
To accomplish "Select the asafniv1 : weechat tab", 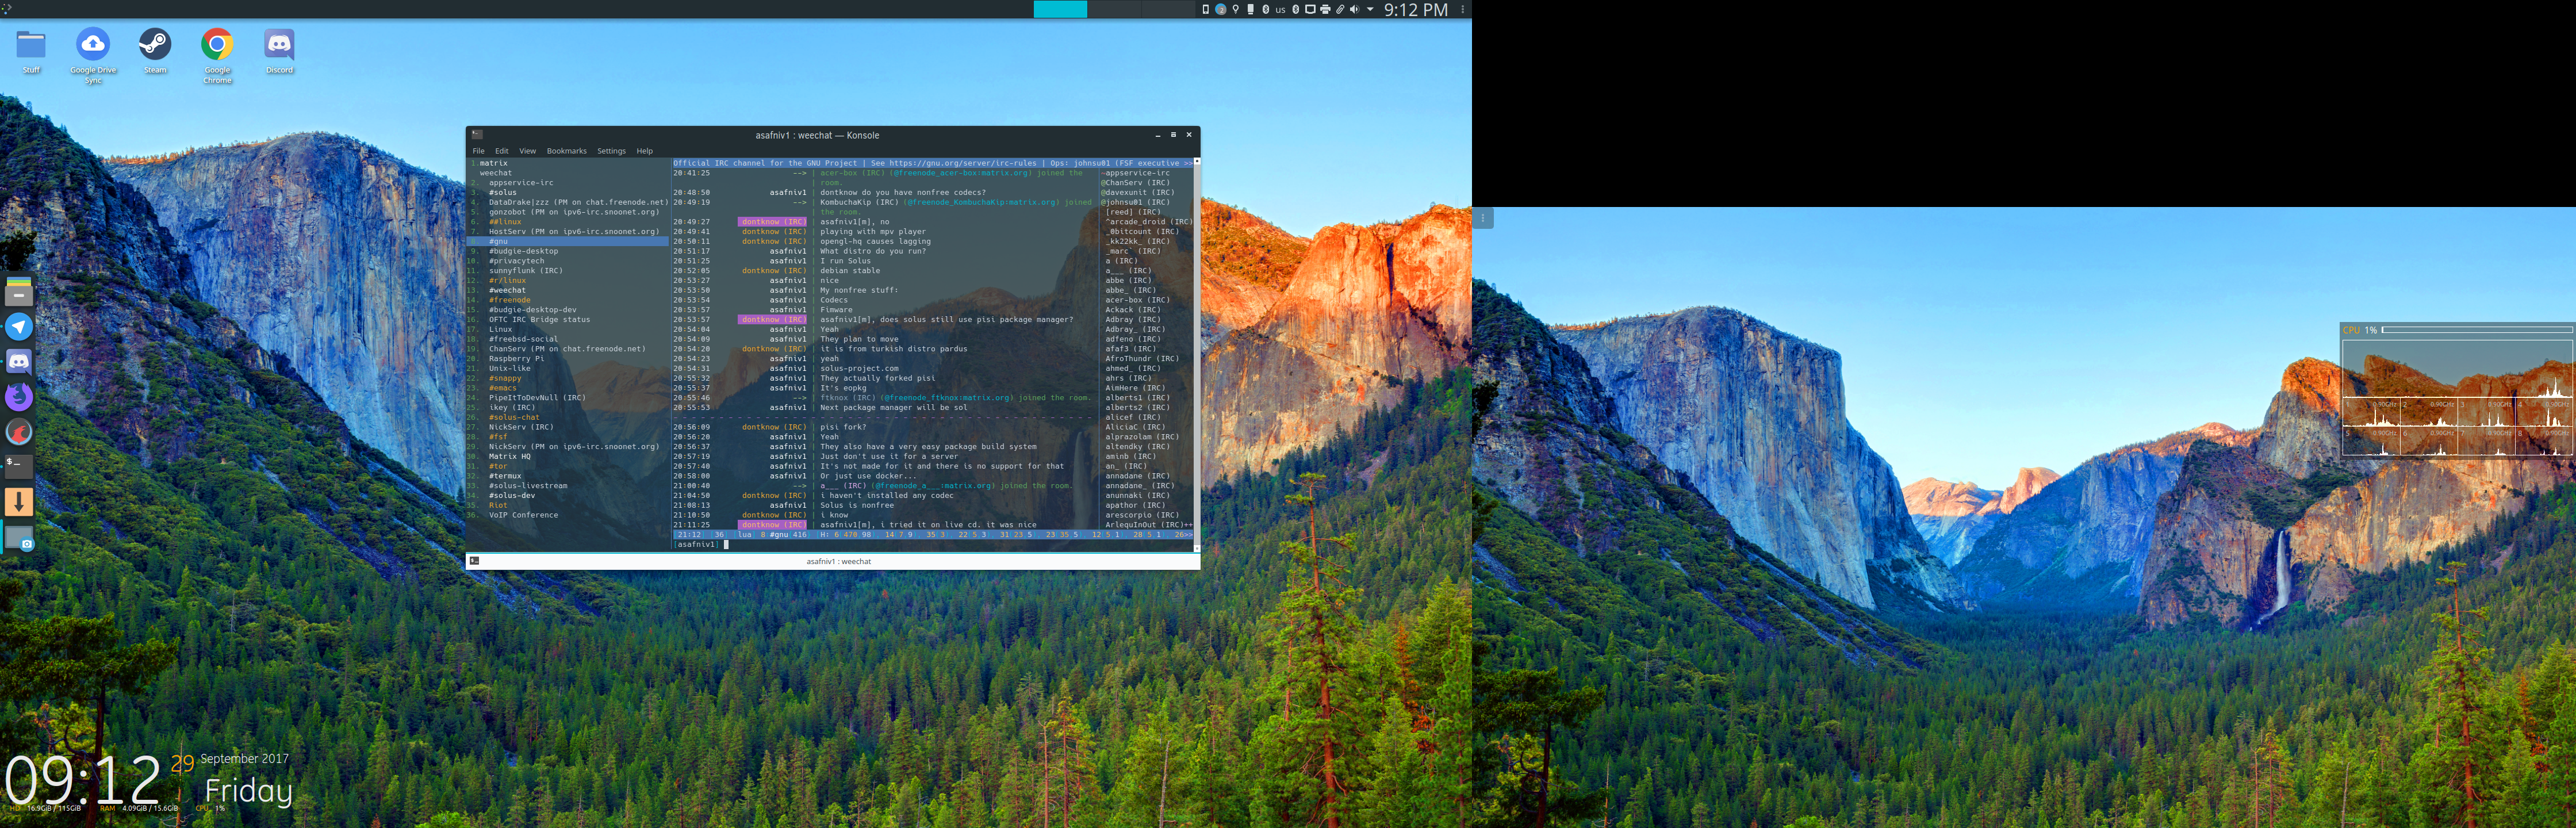I will (x=833, y=561).
